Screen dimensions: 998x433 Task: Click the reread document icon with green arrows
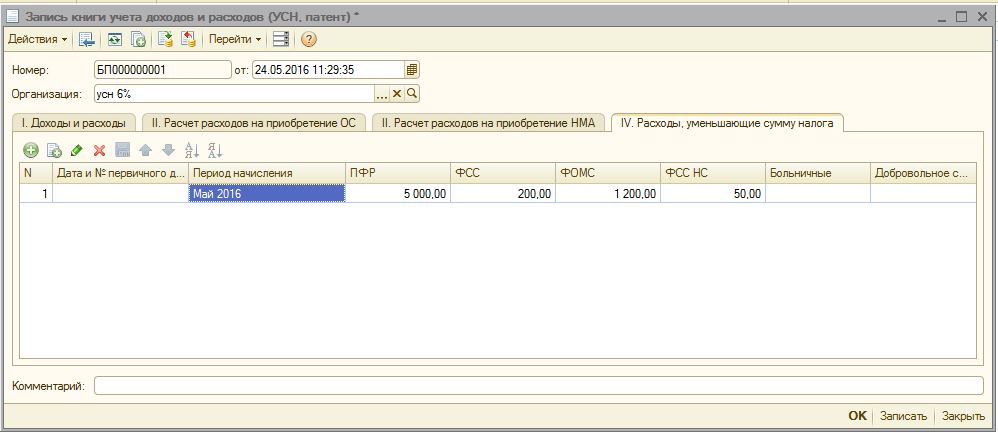115,39
